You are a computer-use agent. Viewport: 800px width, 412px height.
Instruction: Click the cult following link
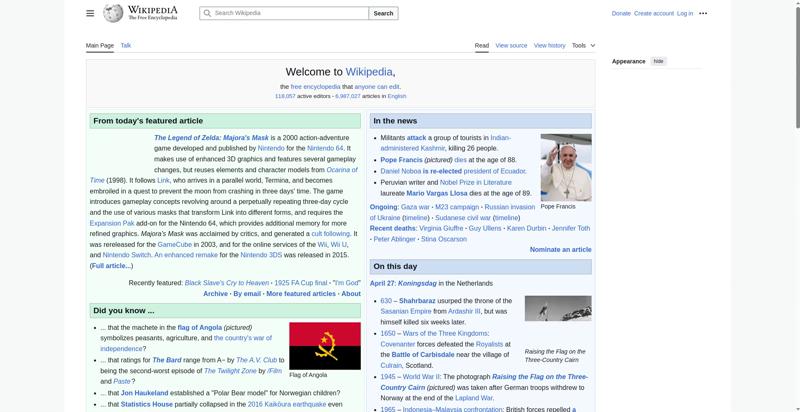coord(331,234)
